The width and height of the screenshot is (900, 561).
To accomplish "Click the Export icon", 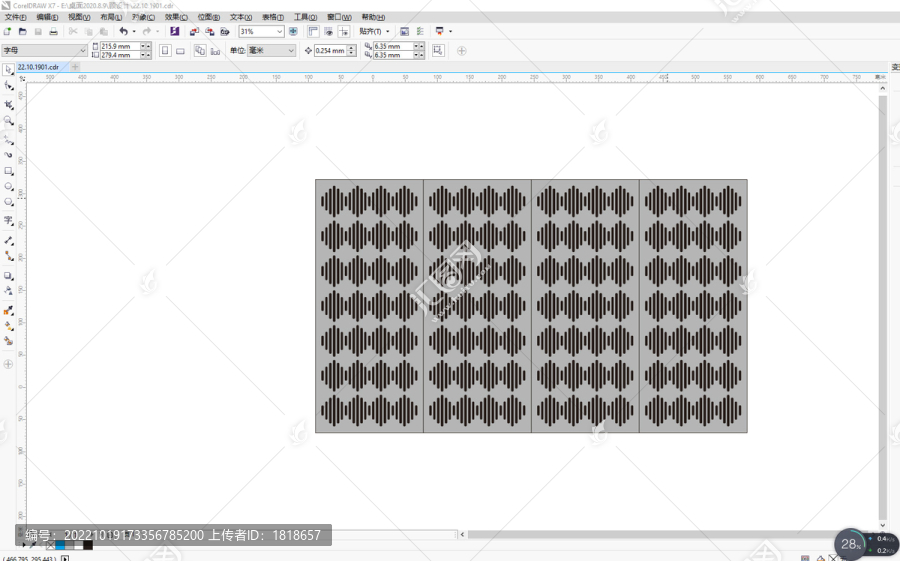I will coord(210,32).
